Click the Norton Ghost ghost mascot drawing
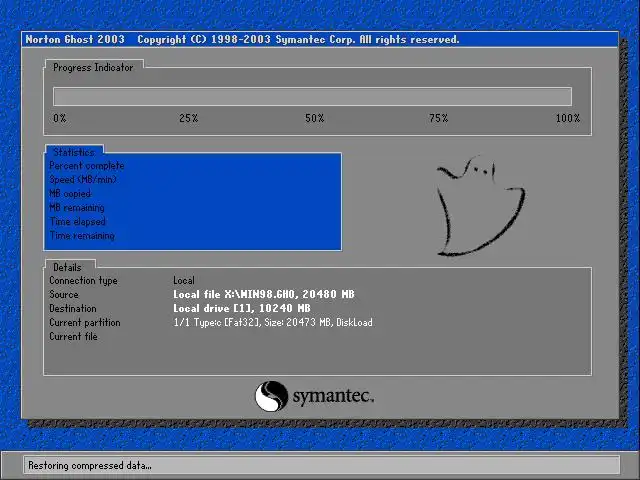 tap(480, 205)
